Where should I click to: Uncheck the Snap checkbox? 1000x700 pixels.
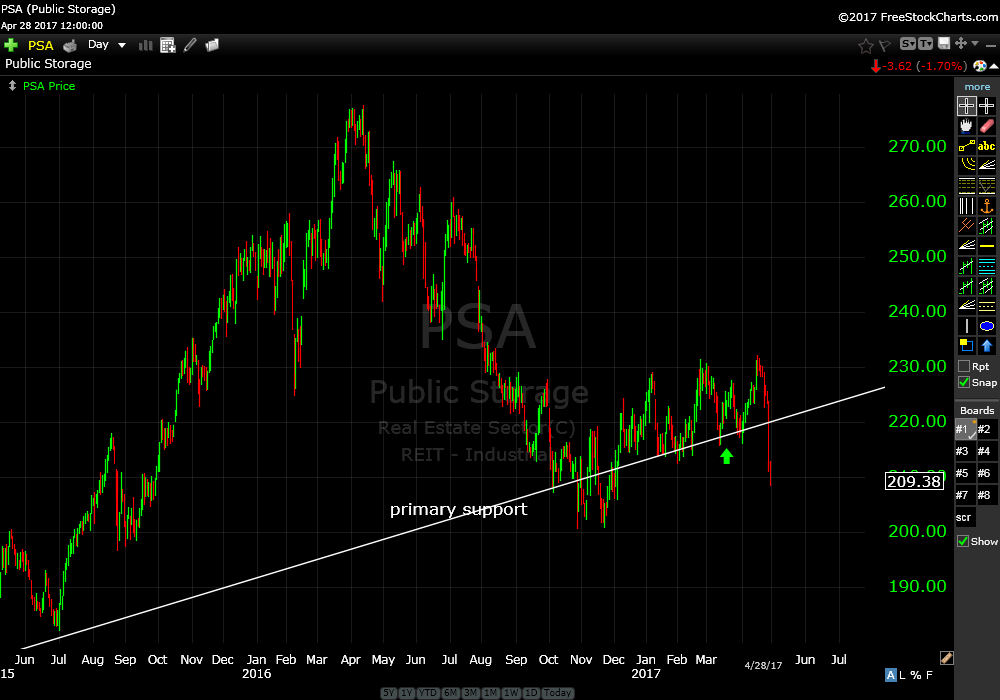coord(964,382)
